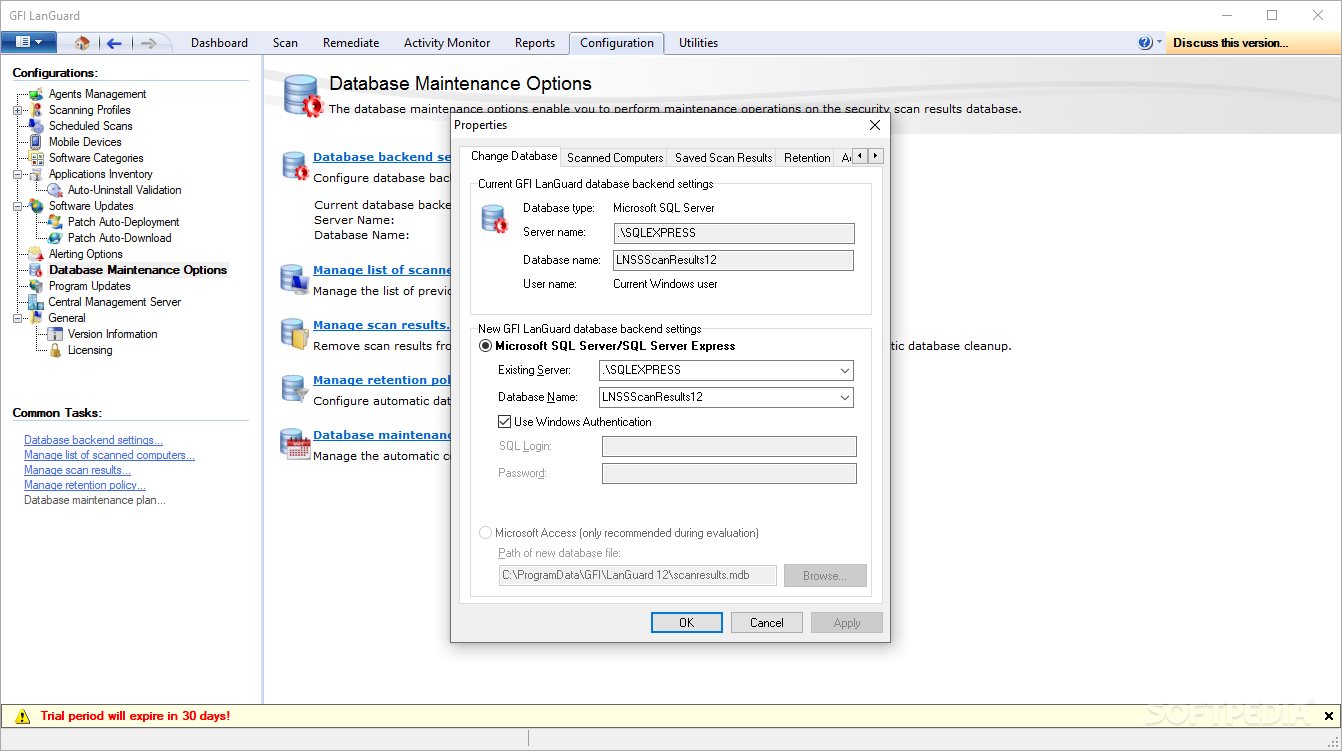Click Discuss this version link
1342x751 pixels.
click(1230, 43)
